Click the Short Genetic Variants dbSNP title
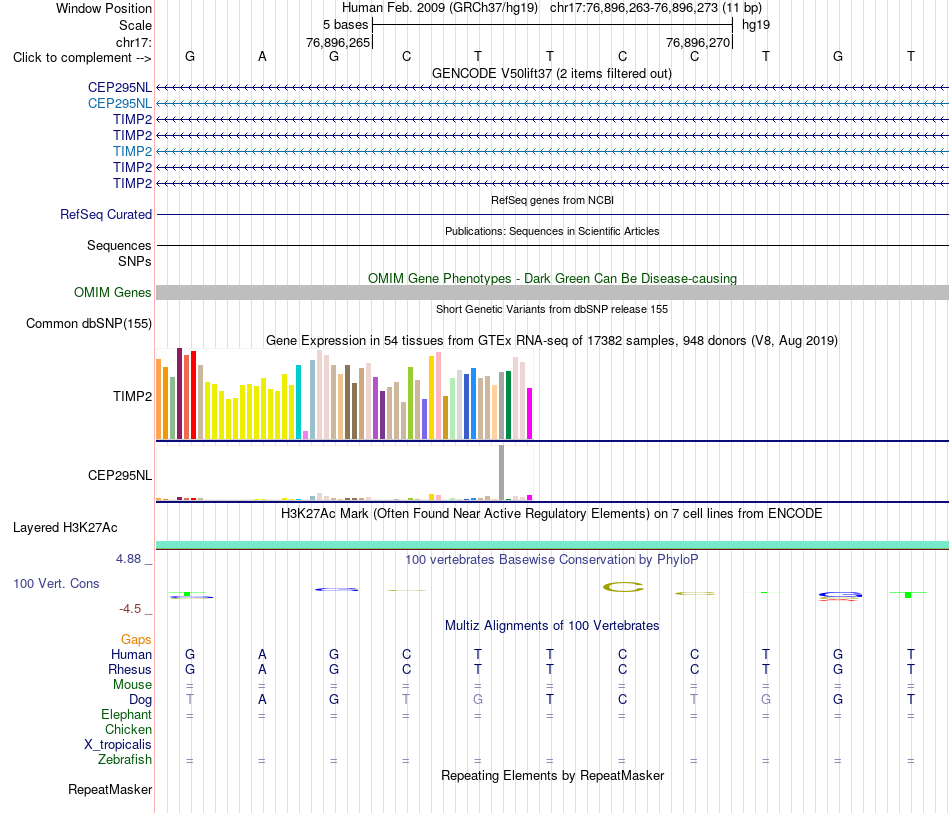The width and height of the screenshot is (950, 813). click(x=552, y=309)
